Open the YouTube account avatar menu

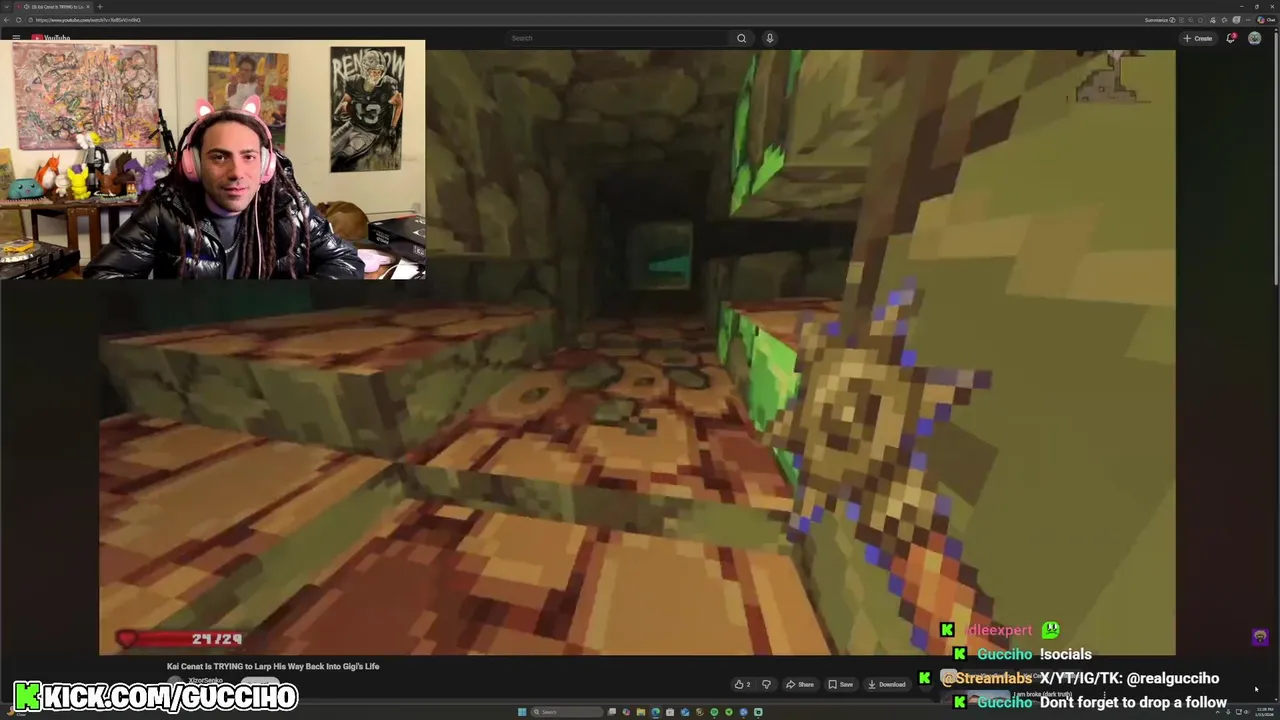click(x=1254, y=38)
